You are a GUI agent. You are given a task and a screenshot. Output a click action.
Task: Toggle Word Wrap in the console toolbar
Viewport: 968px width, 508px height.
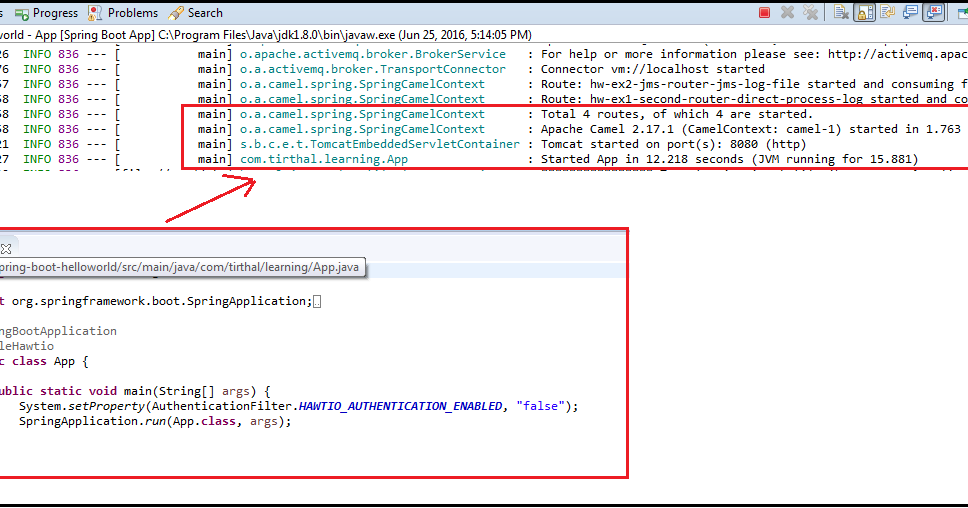click(887, 12)
